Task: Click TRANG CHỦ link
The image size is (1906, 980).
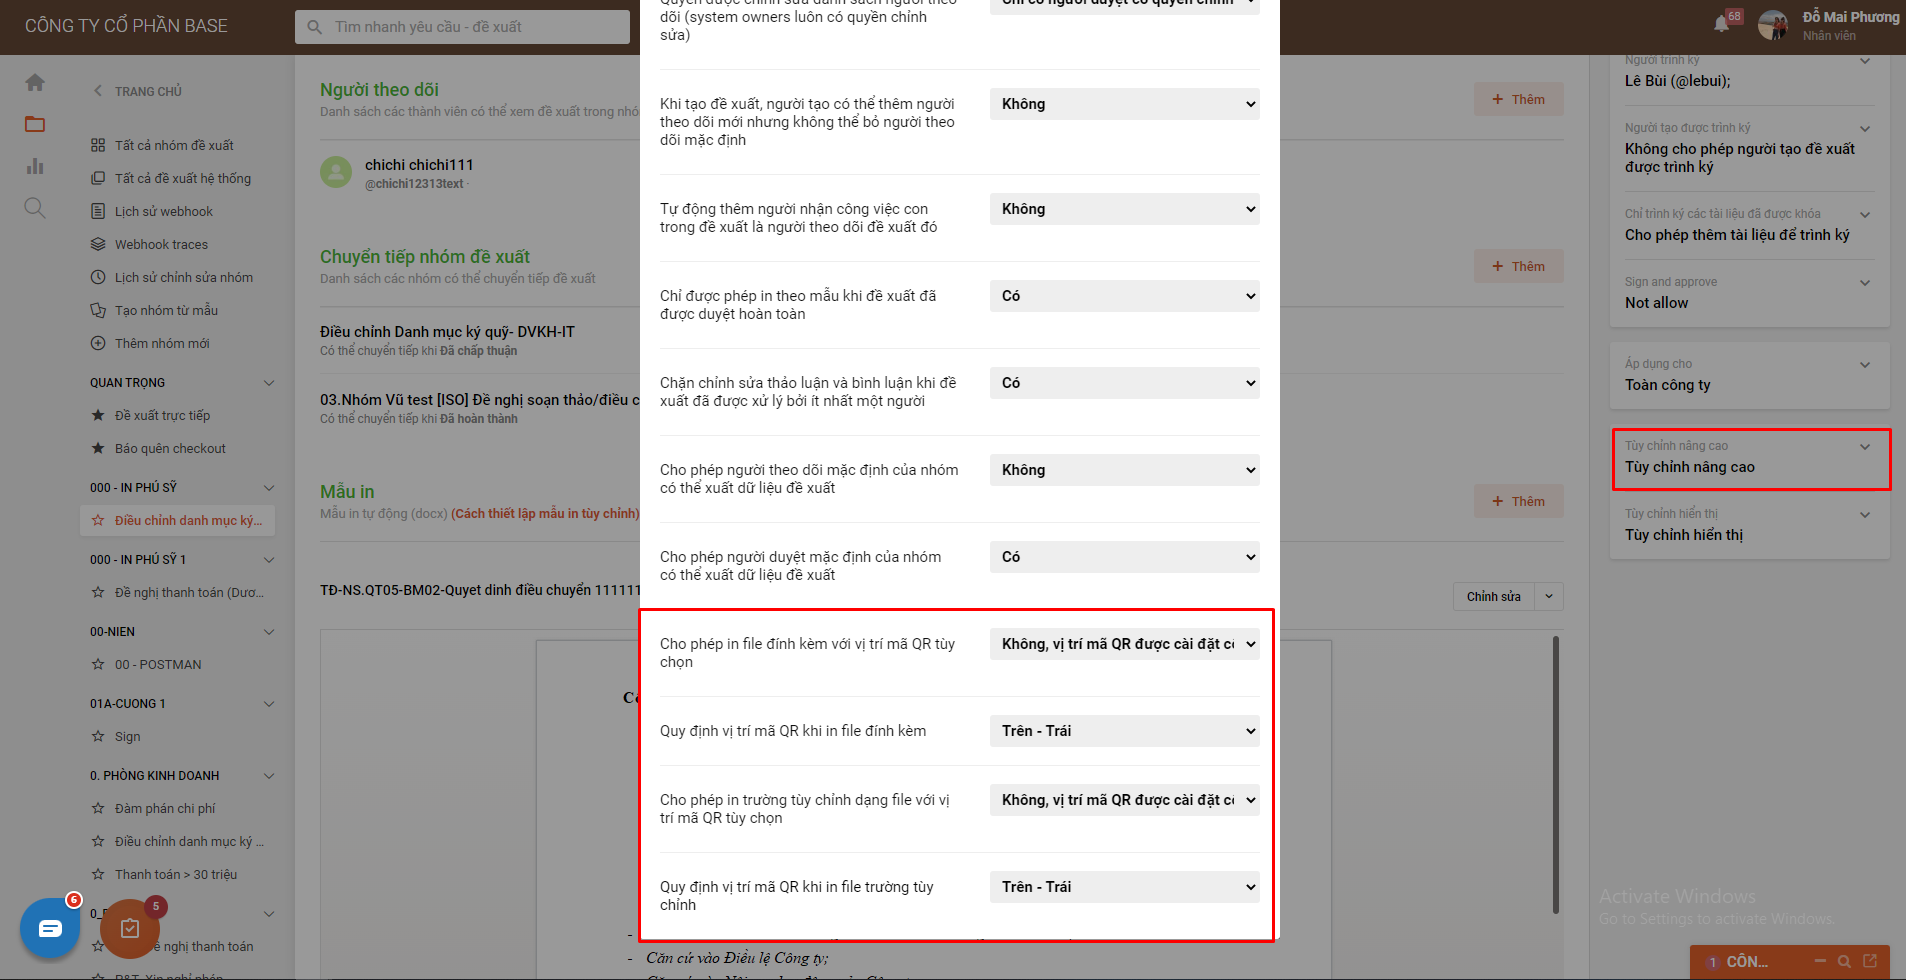Action: point(148,91)
